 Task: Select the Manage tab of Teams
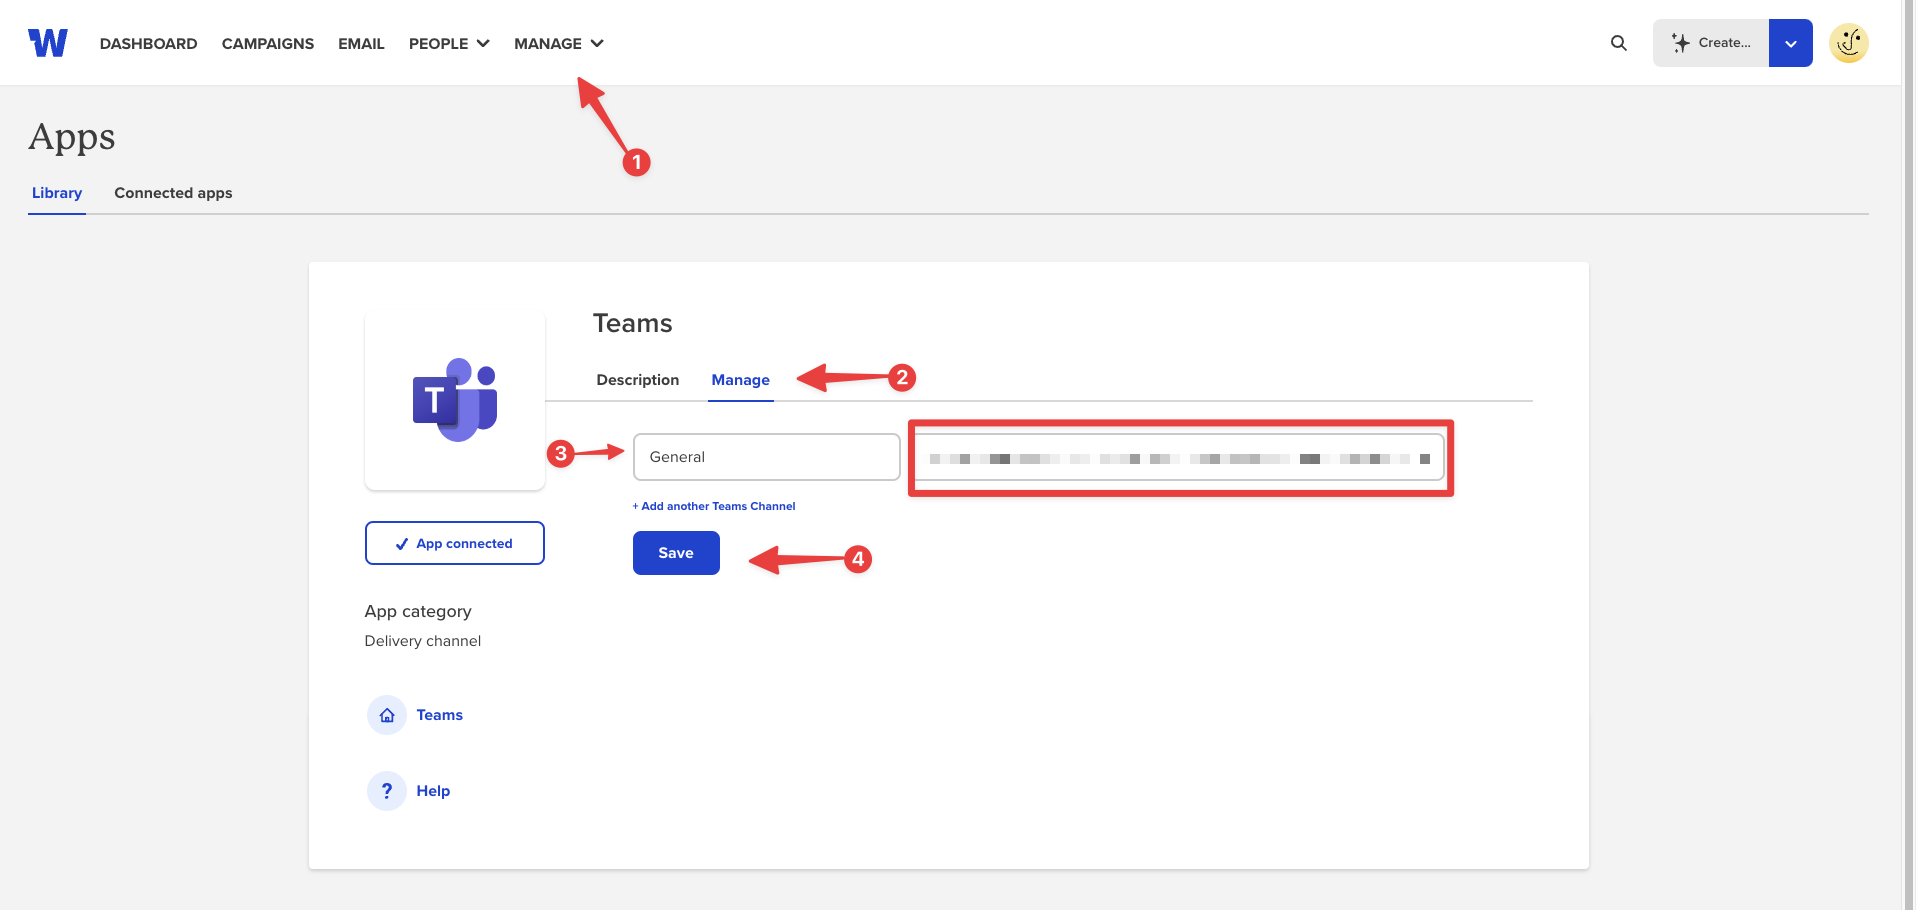(741, 380)
